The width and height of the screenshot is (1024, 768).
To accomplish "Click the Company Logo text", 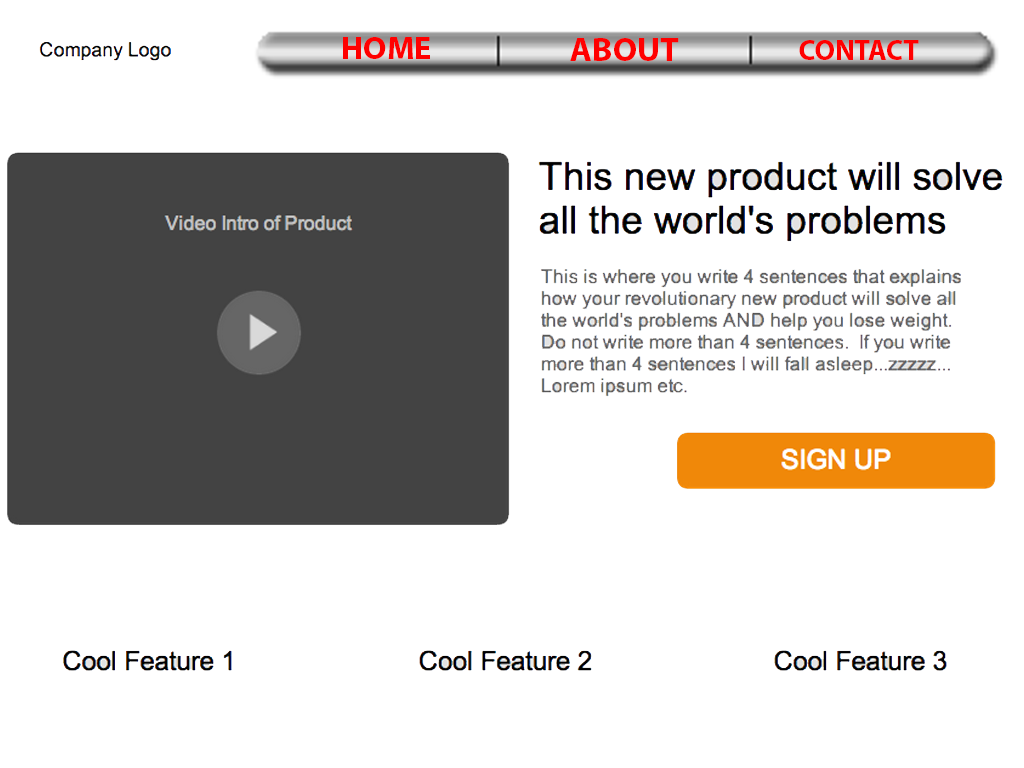I will (105, 50).
